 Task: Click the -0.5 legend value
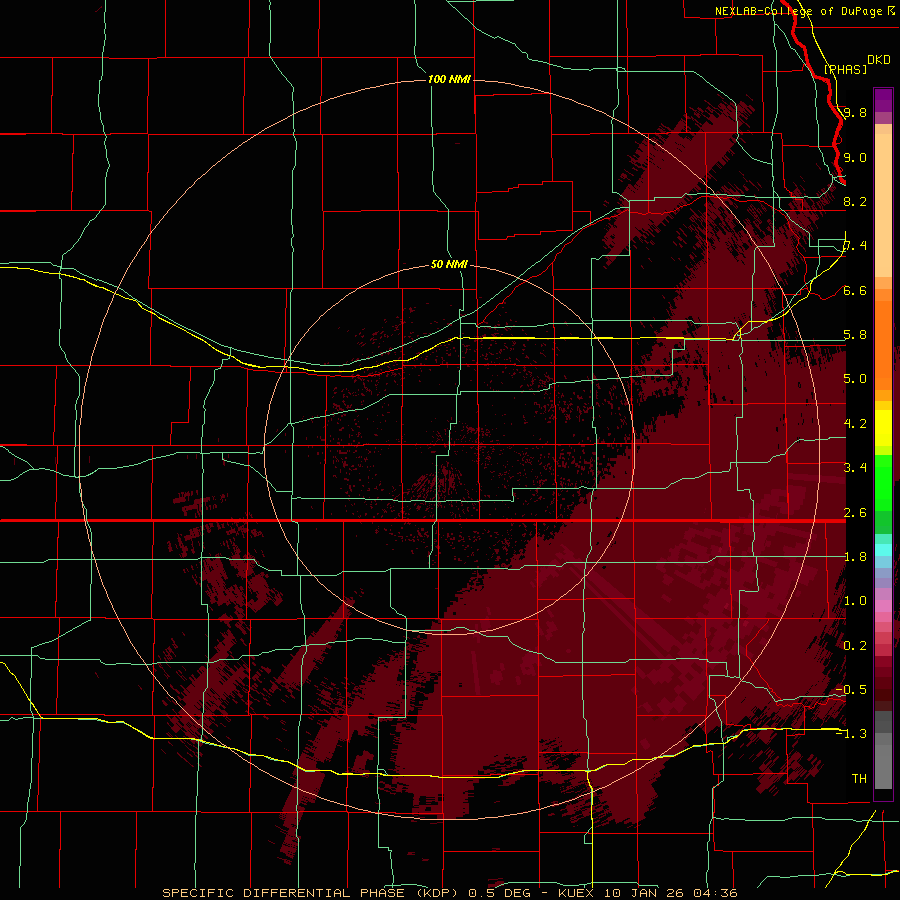(851, 690)
